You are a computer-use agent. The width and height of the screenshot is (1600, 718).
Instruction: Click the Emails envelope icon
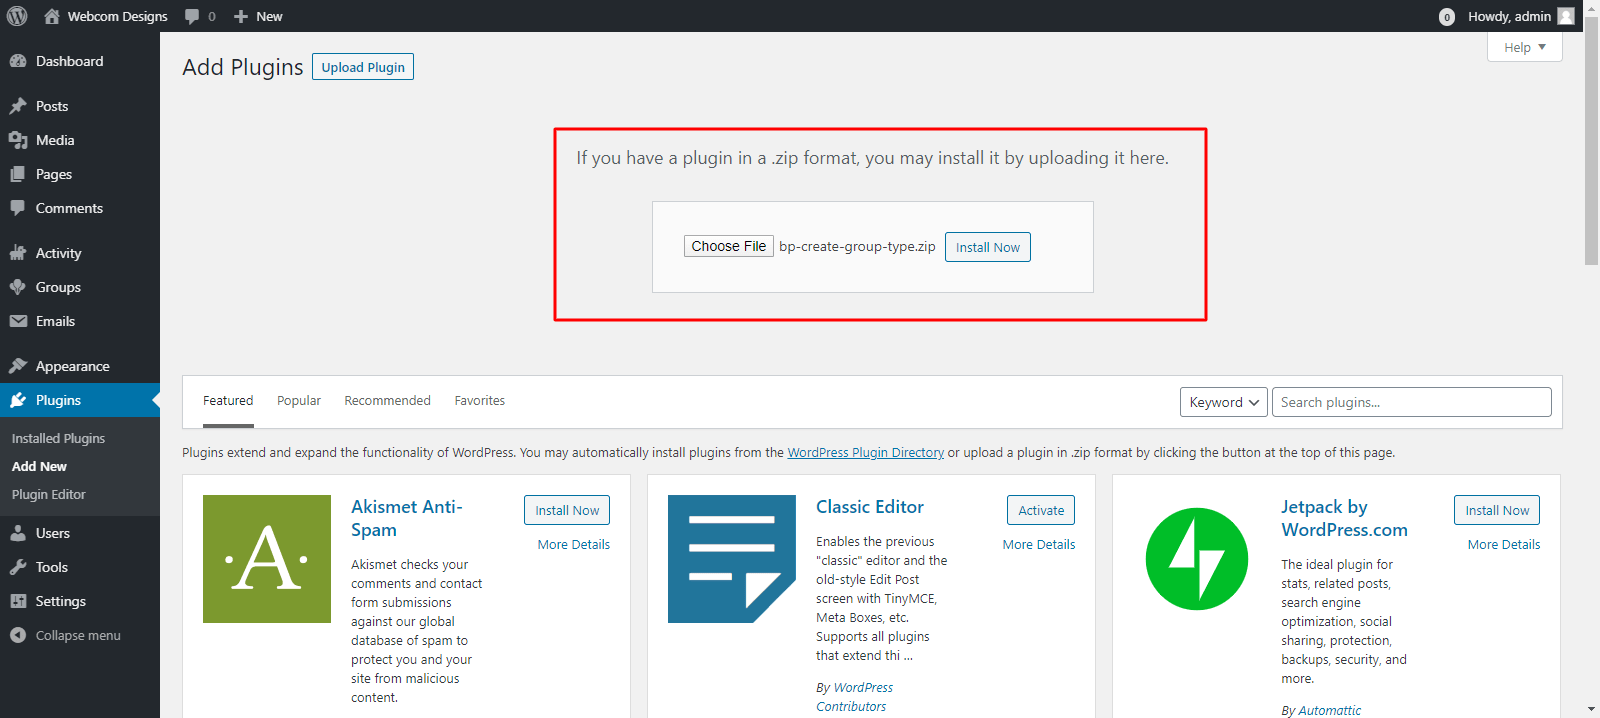18,321
